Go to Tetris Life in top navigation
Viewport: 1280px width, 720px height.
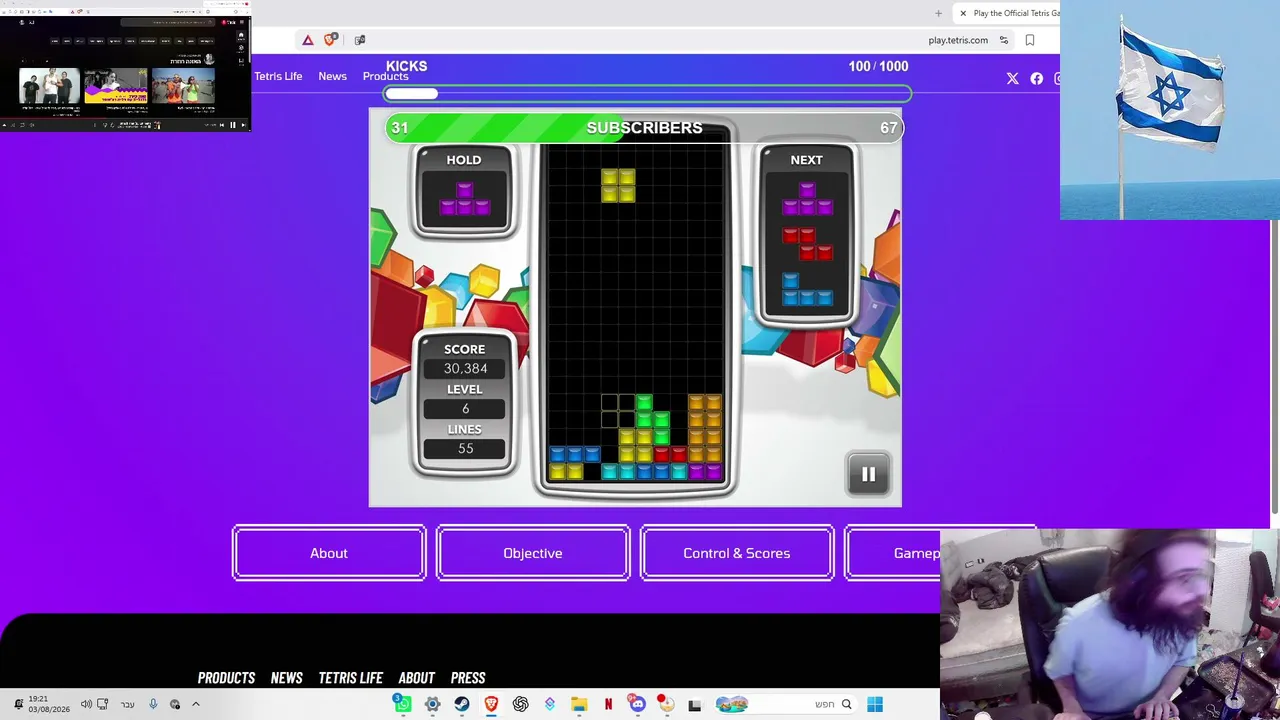pyautogui.click(x=278, y=76)
